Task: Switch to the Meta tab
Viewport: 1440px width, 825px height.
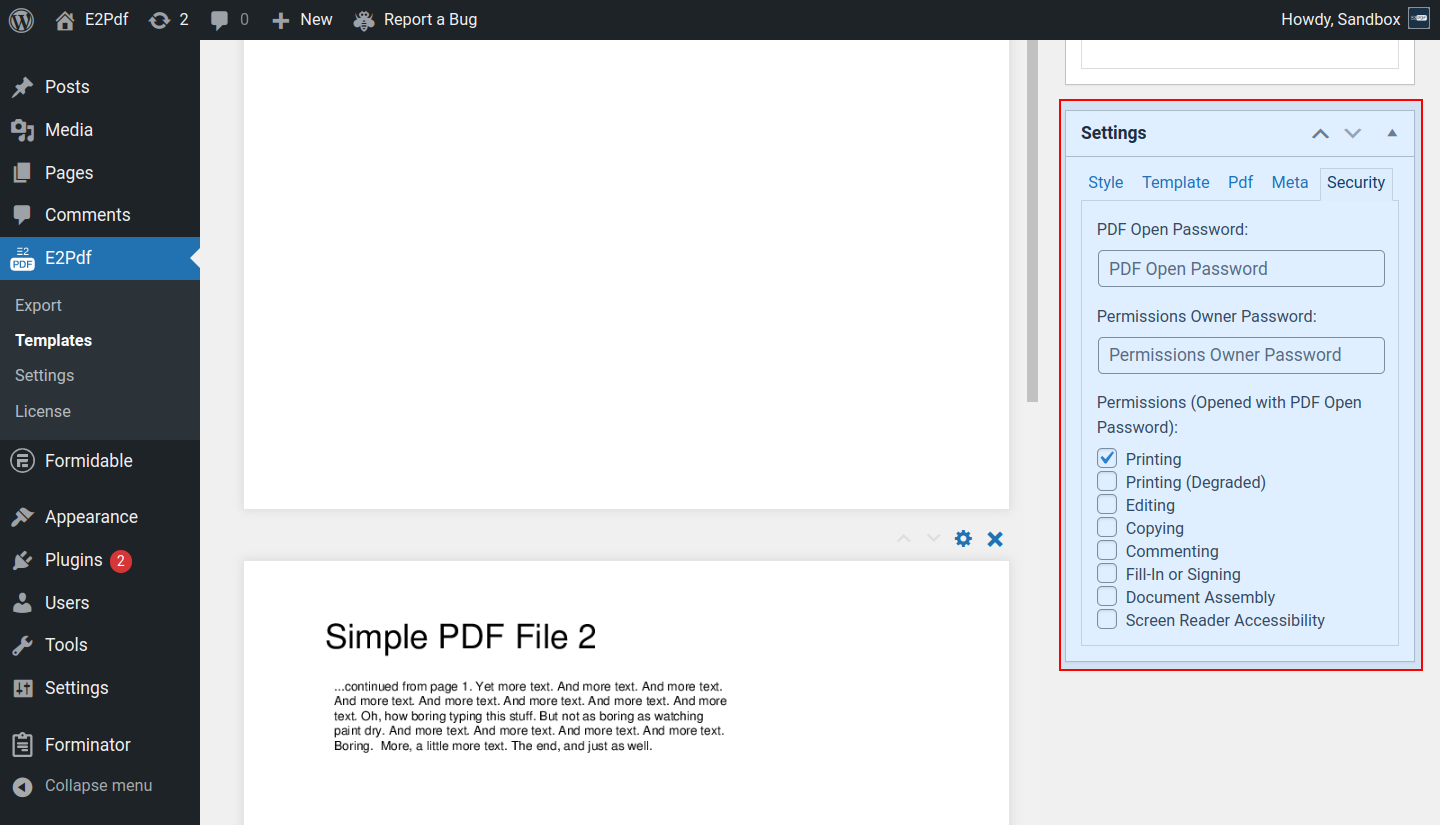Action: [1289, 182]
